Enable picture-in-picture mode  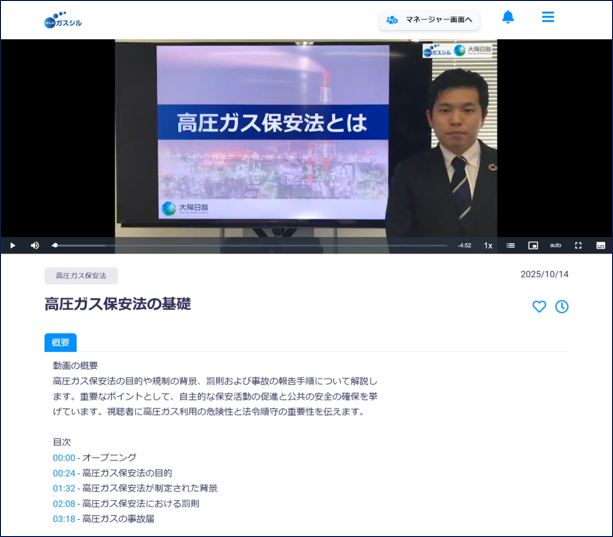coord(533,245)
